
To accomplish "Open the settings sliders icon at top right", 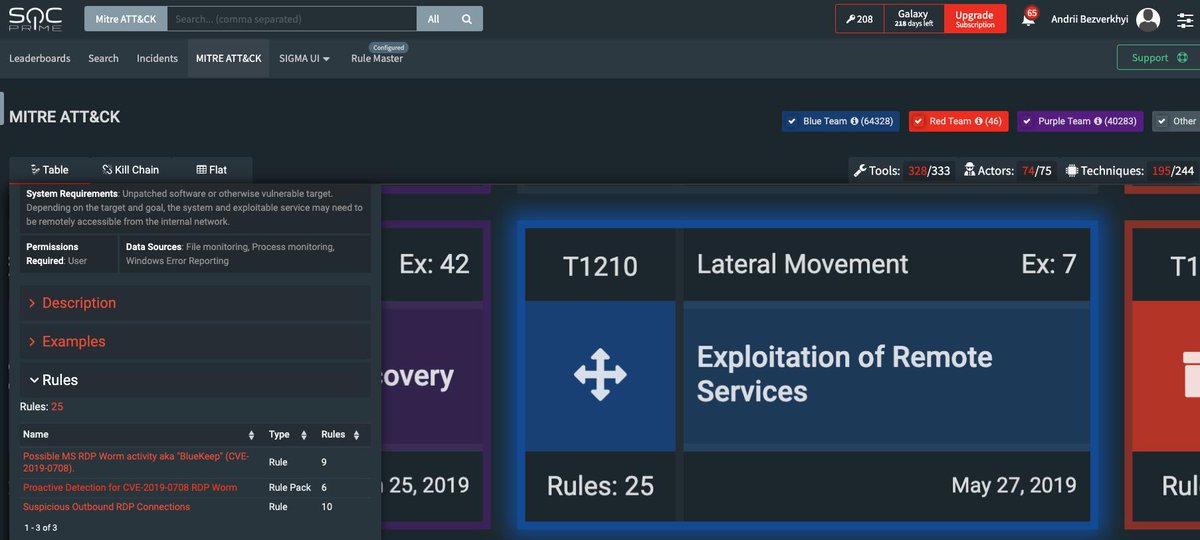I will [x=1185, y=19].
